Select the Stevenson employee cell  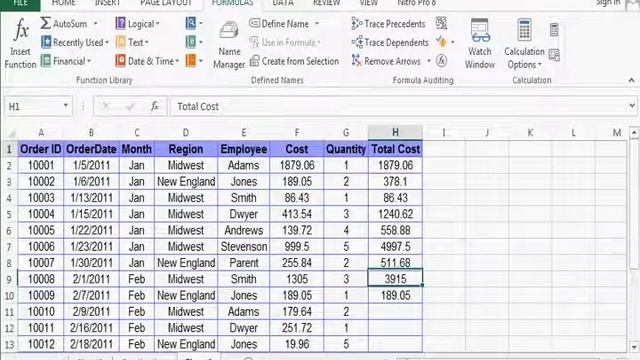point(244,247)
